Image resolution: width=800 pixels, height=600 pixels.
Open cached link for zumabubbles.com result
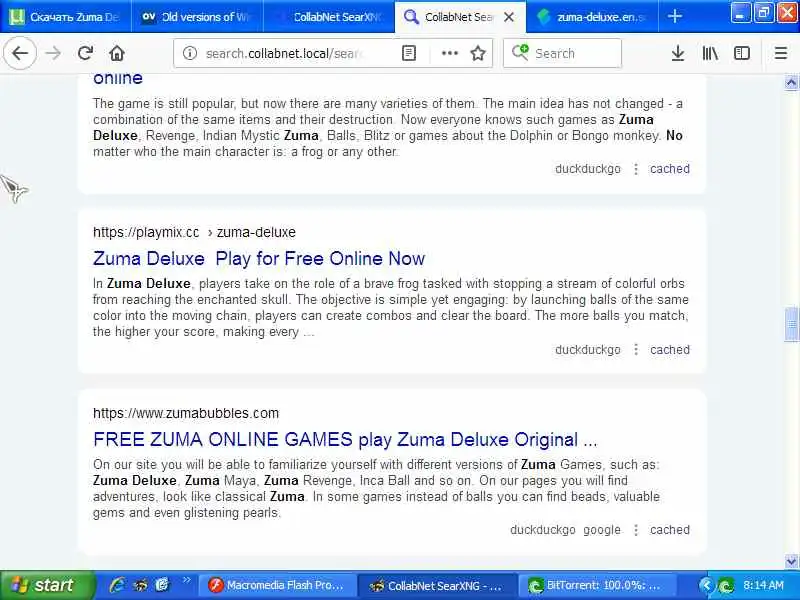point(669,530)
